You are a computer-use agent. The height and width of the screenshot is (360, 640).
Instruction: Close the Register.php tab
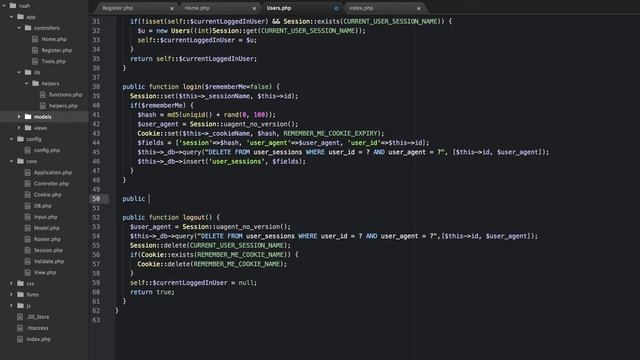click(172, 8)
